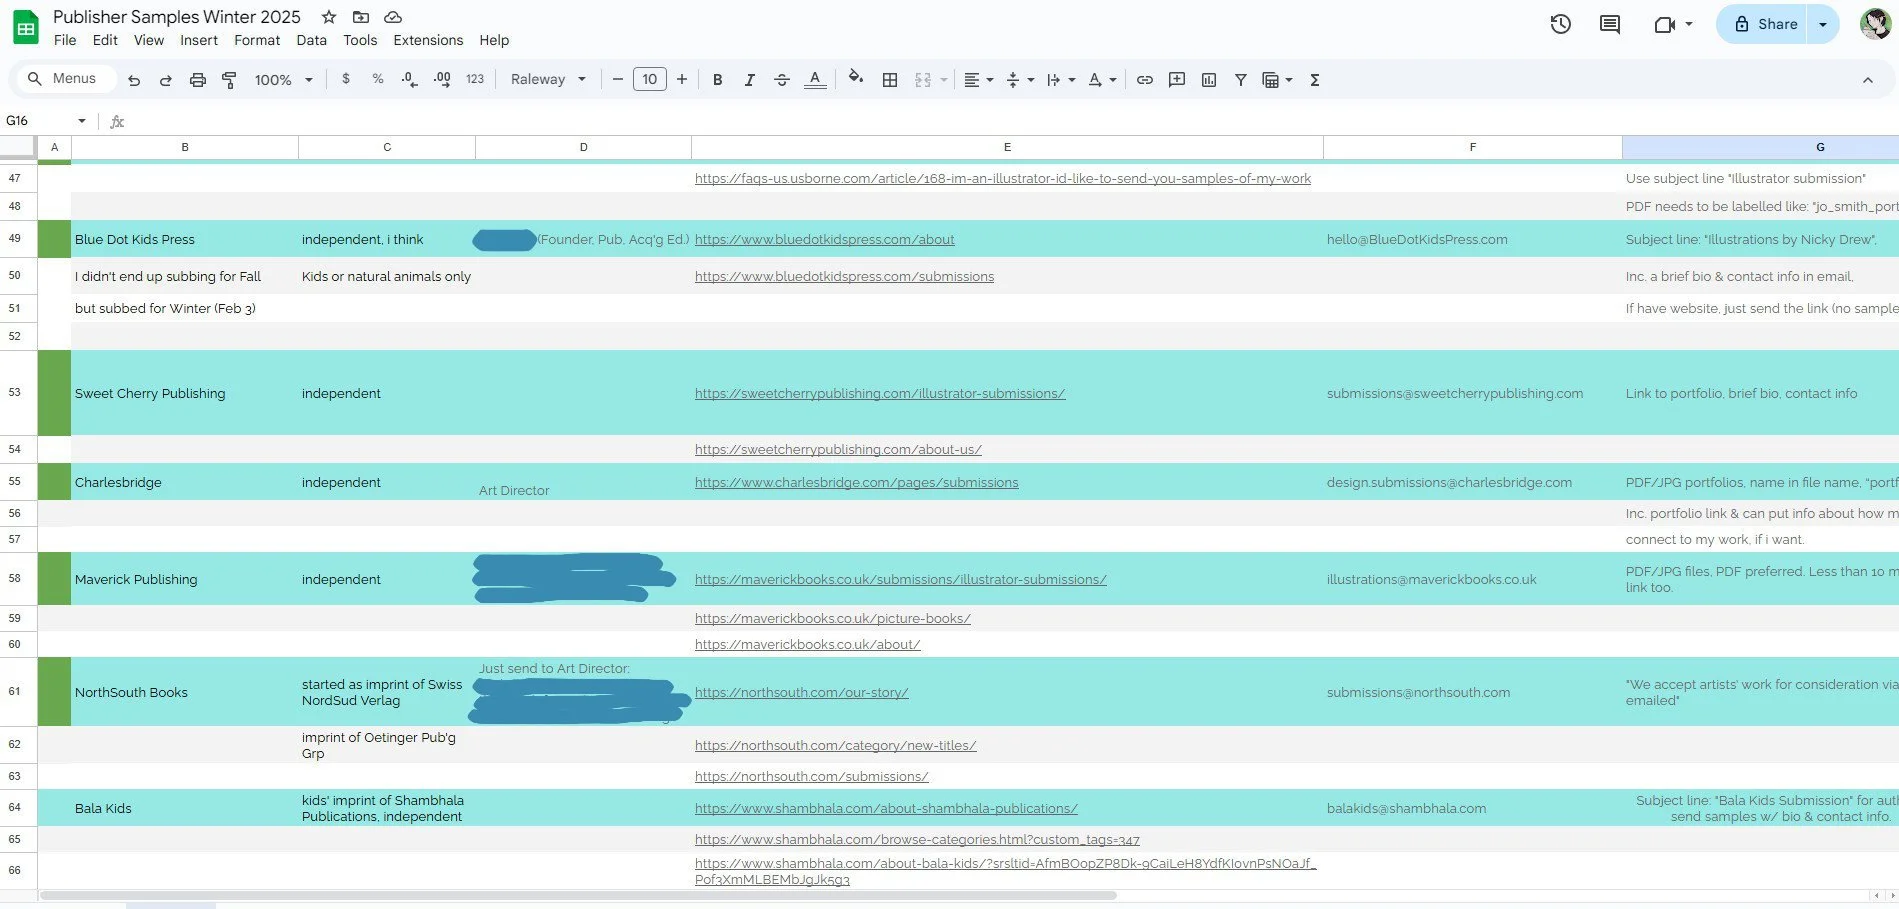Screen dimensions: 1899x909
Task: Format as percent icon
Action: click(378, 79)
